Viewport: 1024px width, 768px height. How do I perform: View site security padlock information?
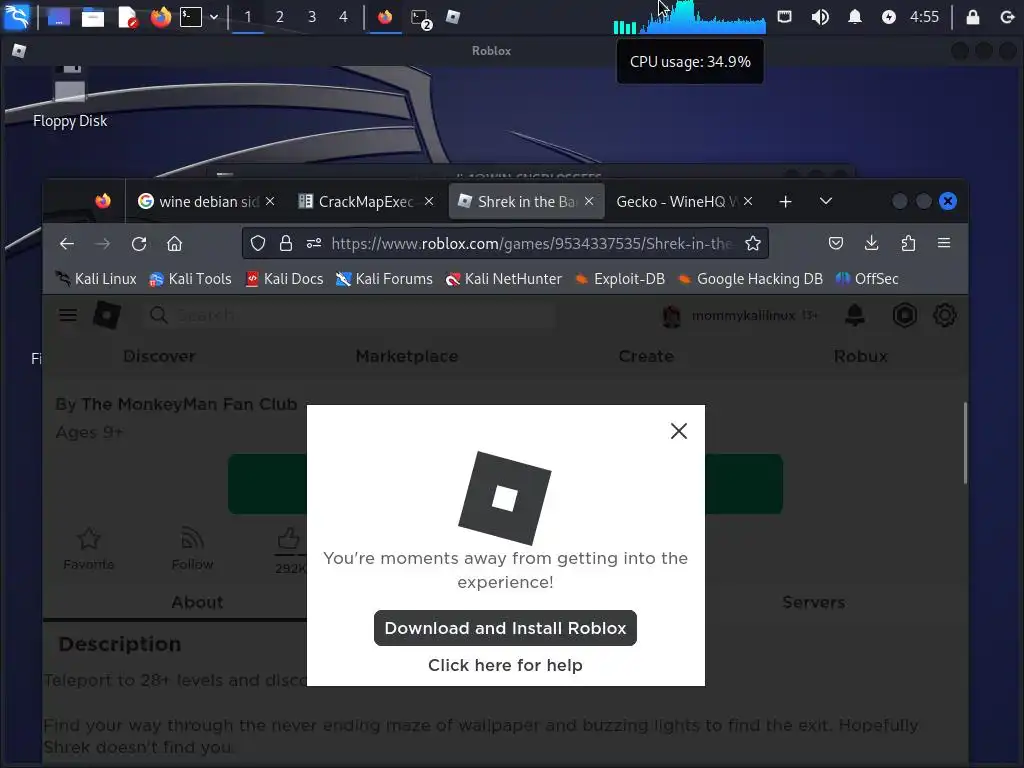tap(285, 244)
